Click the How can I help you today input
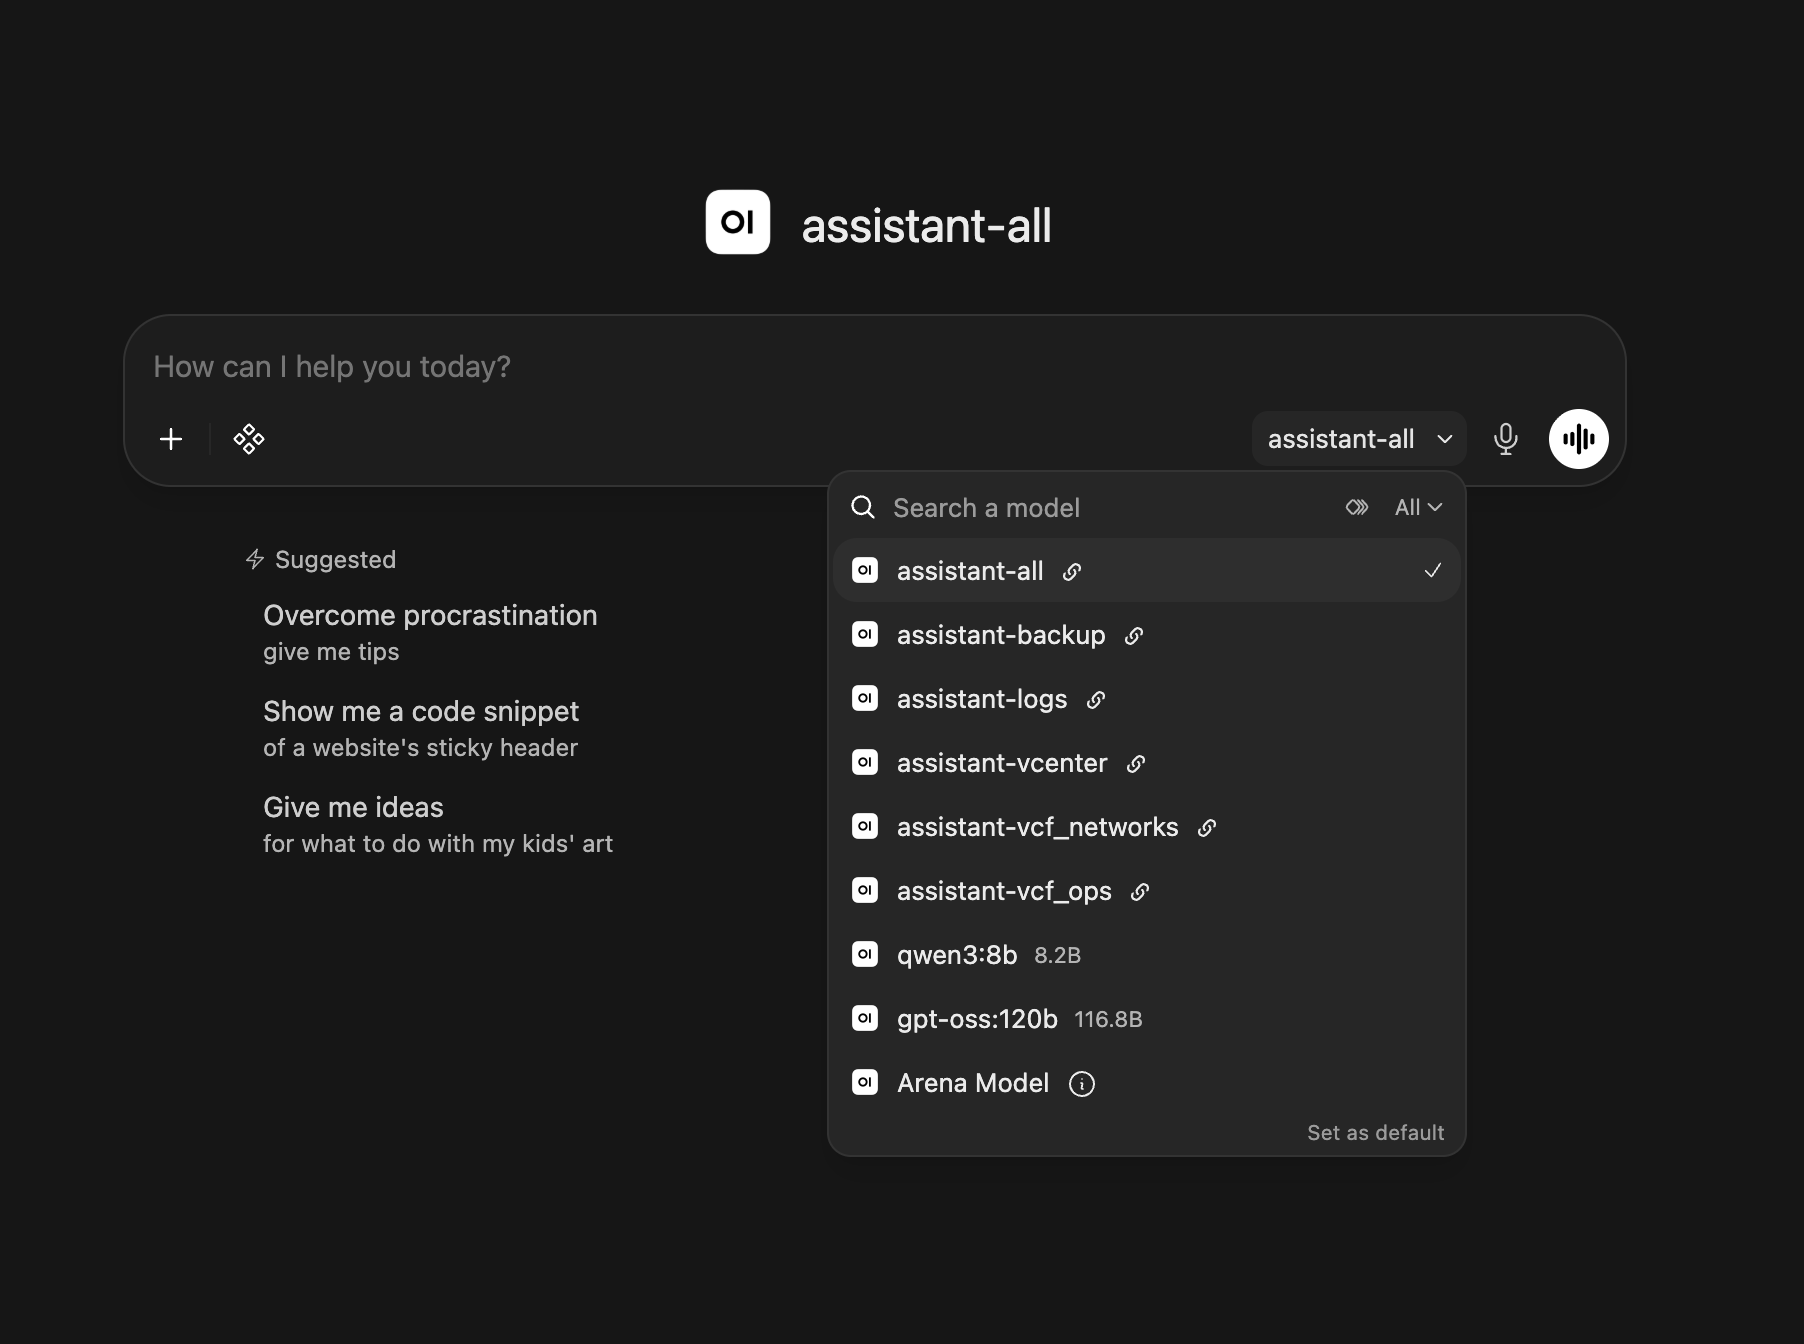The image size is (1804, 1344). tap(874, 367)
